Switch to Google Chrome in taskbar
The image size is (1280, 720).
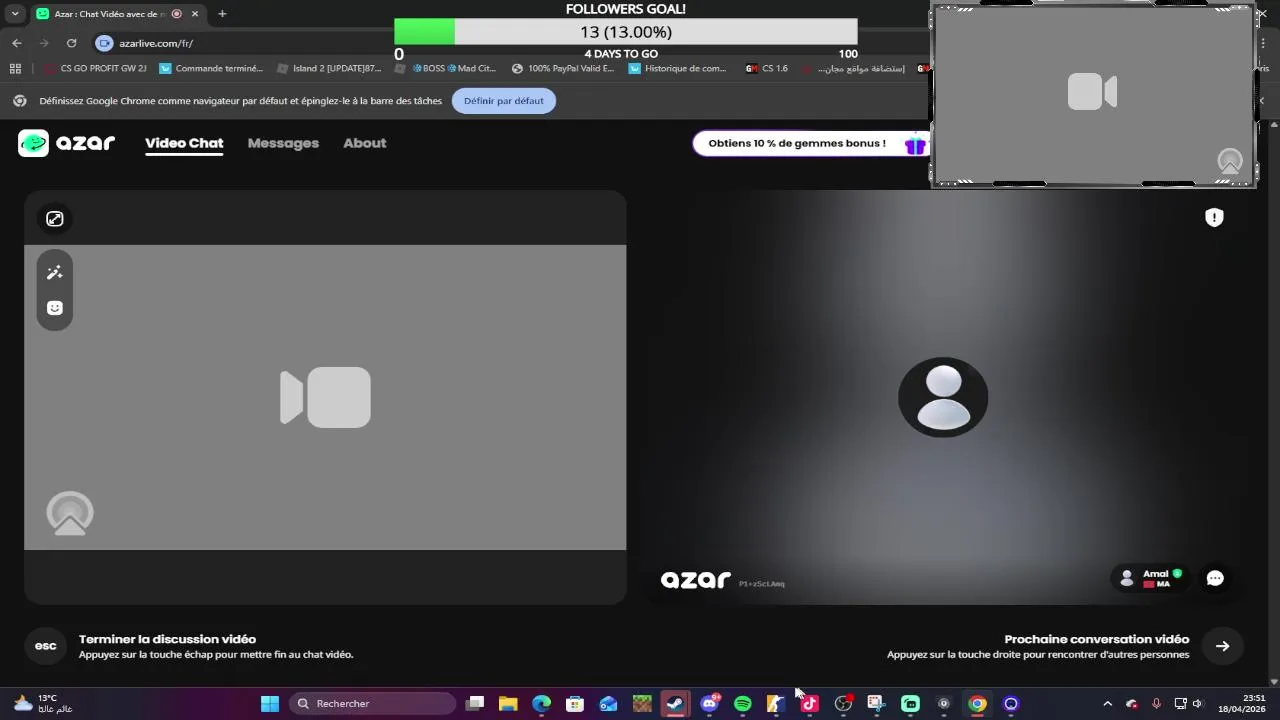[977, 704]
